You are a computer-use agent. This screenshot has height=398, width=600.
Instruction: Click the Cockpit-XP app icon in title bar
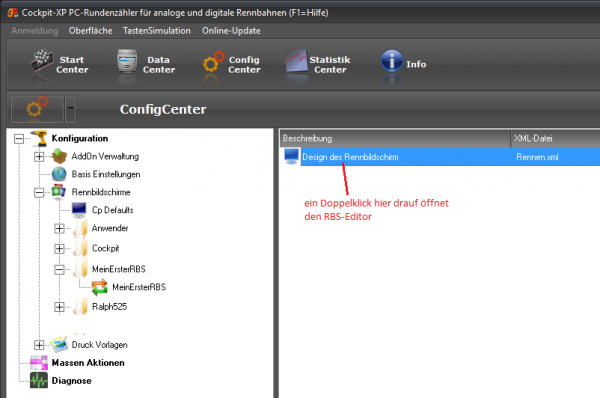(x=13, y=13)
